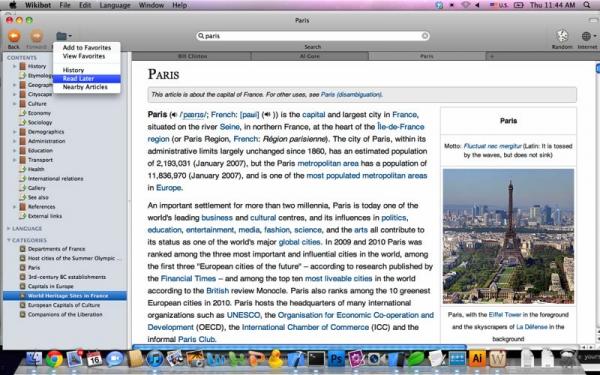Open Wikibot W icon in dock
The width and height of the screenshot is (600, 375).
497,359
